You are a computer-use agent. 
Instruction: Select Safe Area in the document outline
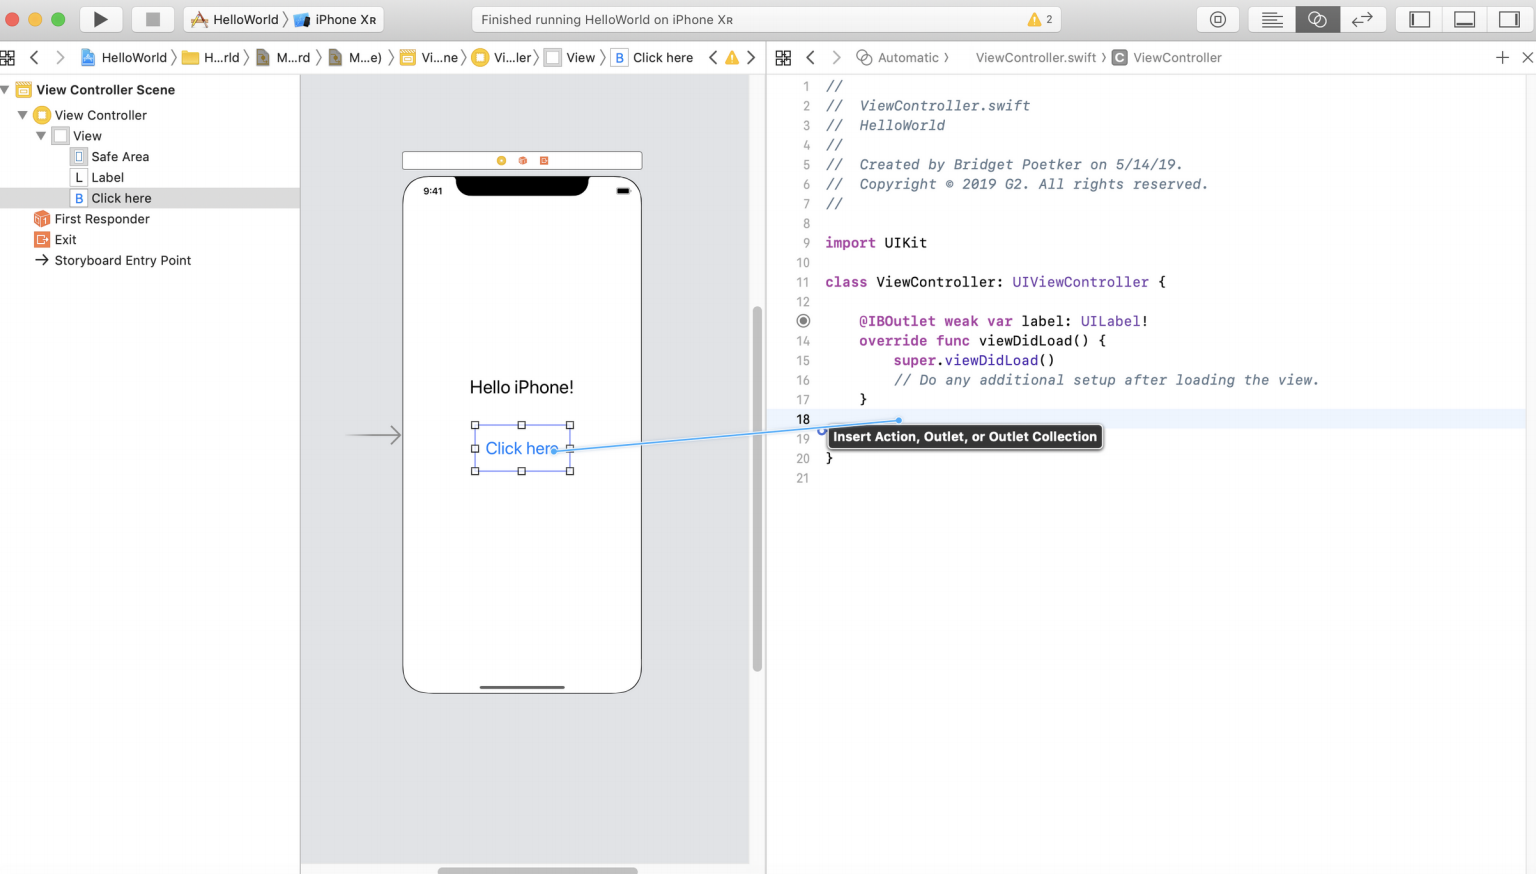120,157
